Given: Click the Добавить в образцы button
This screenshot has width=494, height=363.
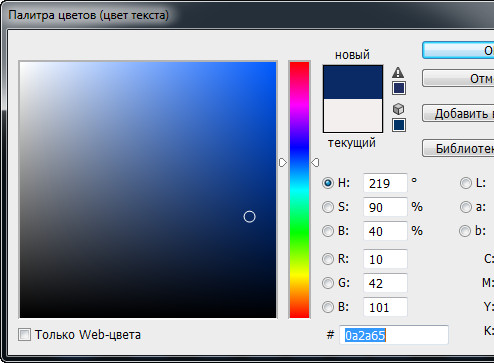Looking at the screenshot, I should pyautogui.click(x=458, y=113).
